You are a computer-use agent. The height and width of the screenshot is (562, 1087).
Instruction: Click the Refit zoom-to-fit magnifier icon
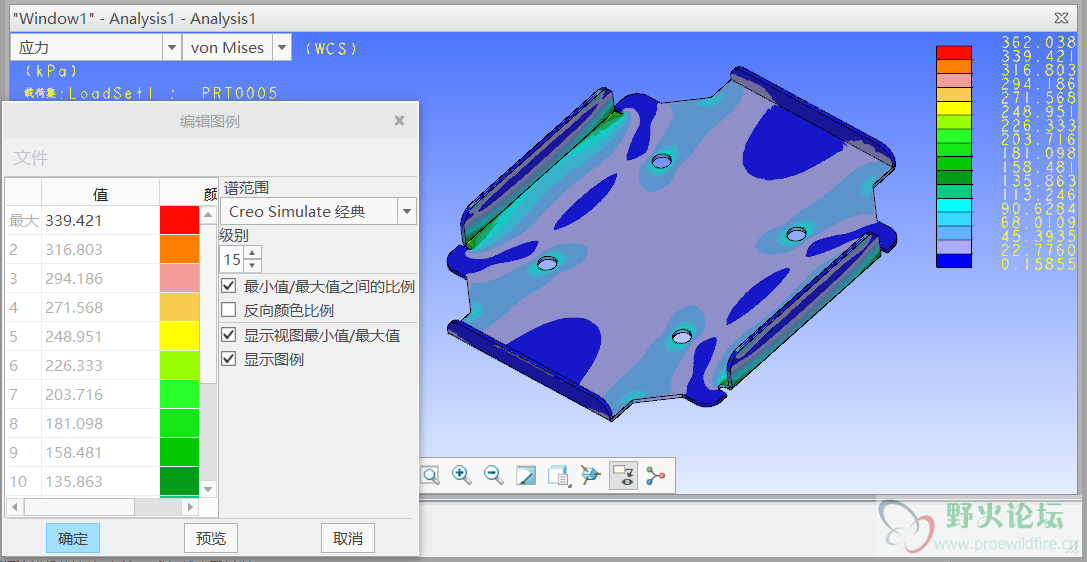431,475
